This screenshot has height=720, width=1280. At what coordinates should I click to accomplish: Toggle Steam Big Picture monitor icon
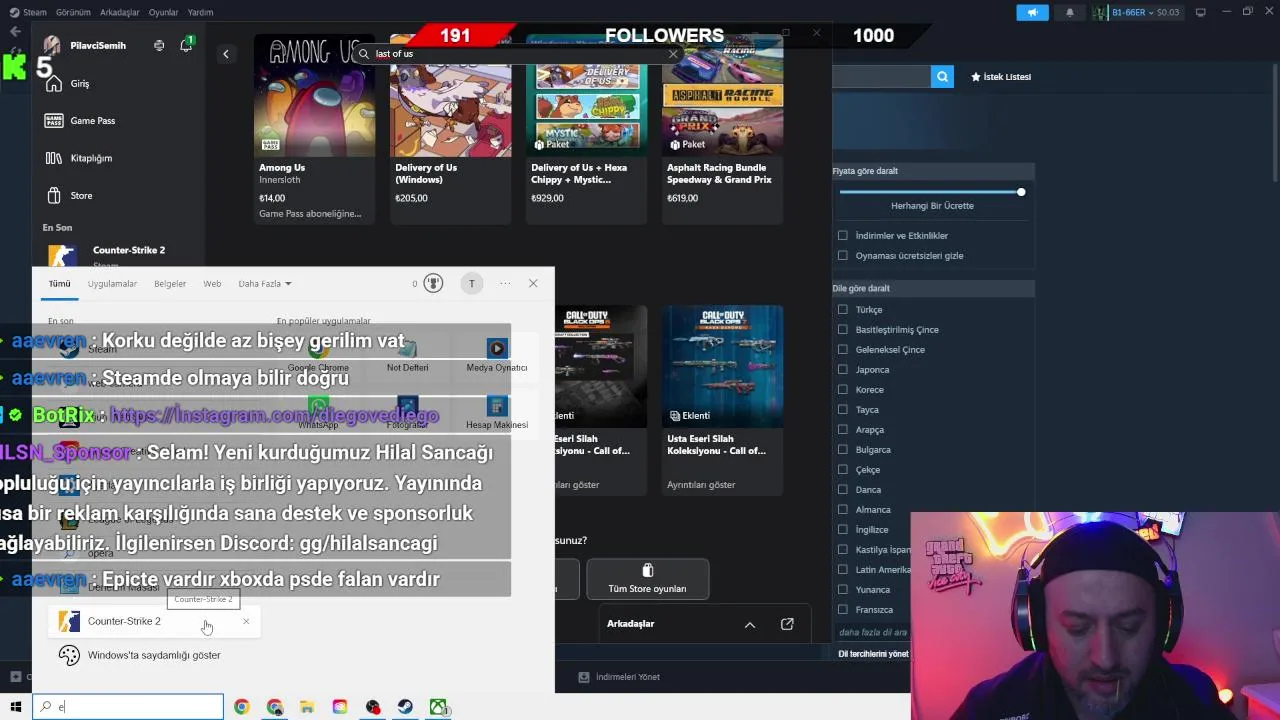1201,12
